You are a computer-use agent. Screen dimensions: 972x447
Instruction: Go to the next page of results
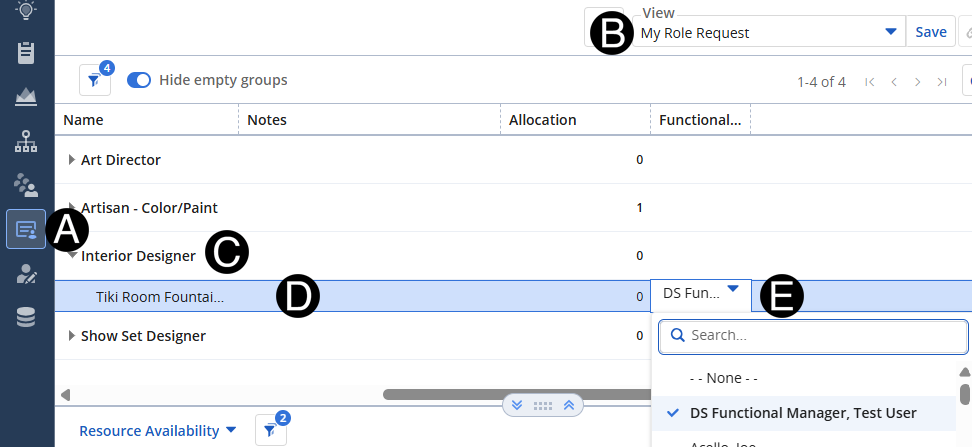[x=918, y=82]
